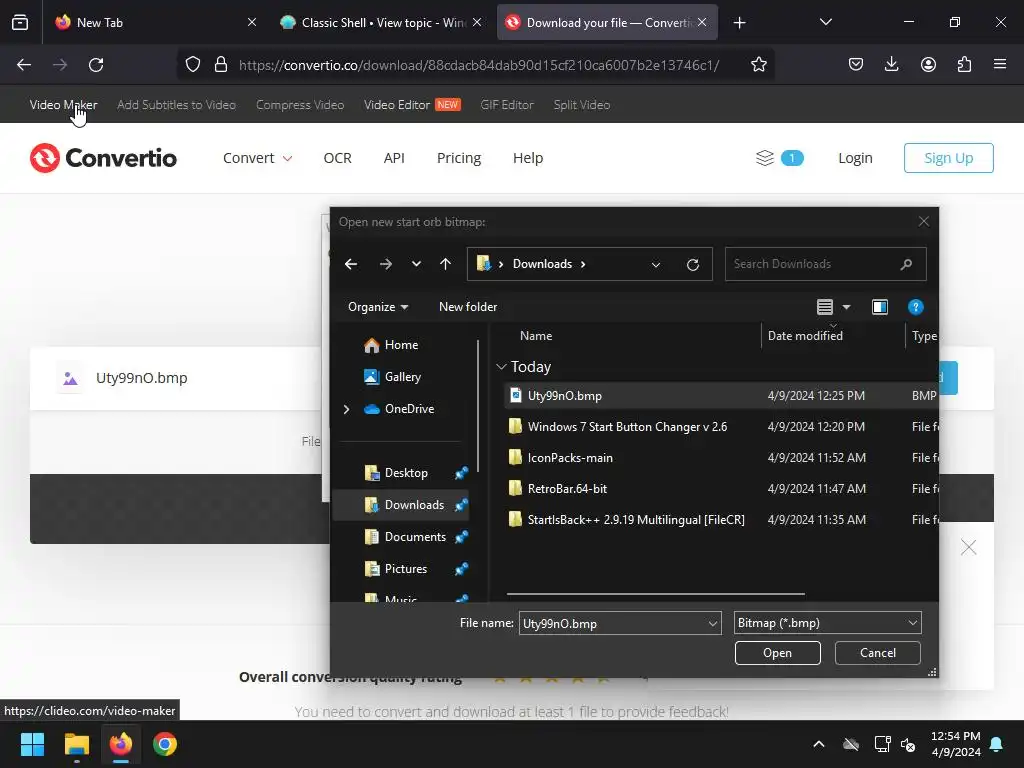Open Firefox Pocket save icon
The height and width of the screenshot is (768, 1024).
pyautogui.click(x=856, y=64)
